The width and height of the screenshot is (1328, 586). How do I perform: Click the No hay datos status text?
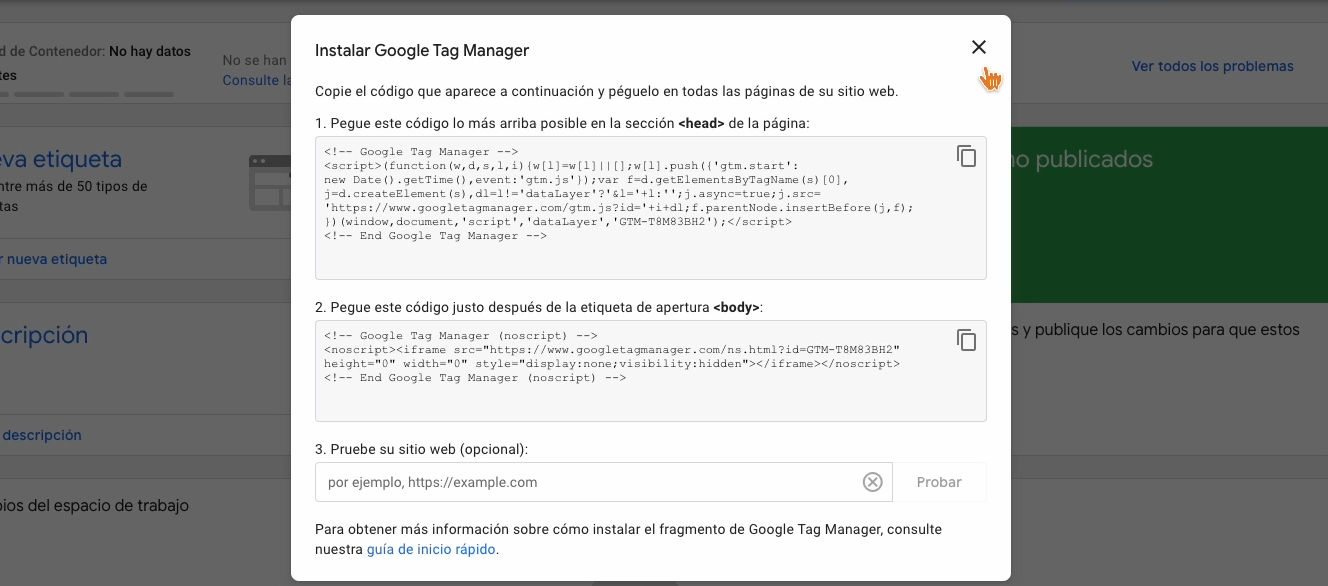click(149, 51)
